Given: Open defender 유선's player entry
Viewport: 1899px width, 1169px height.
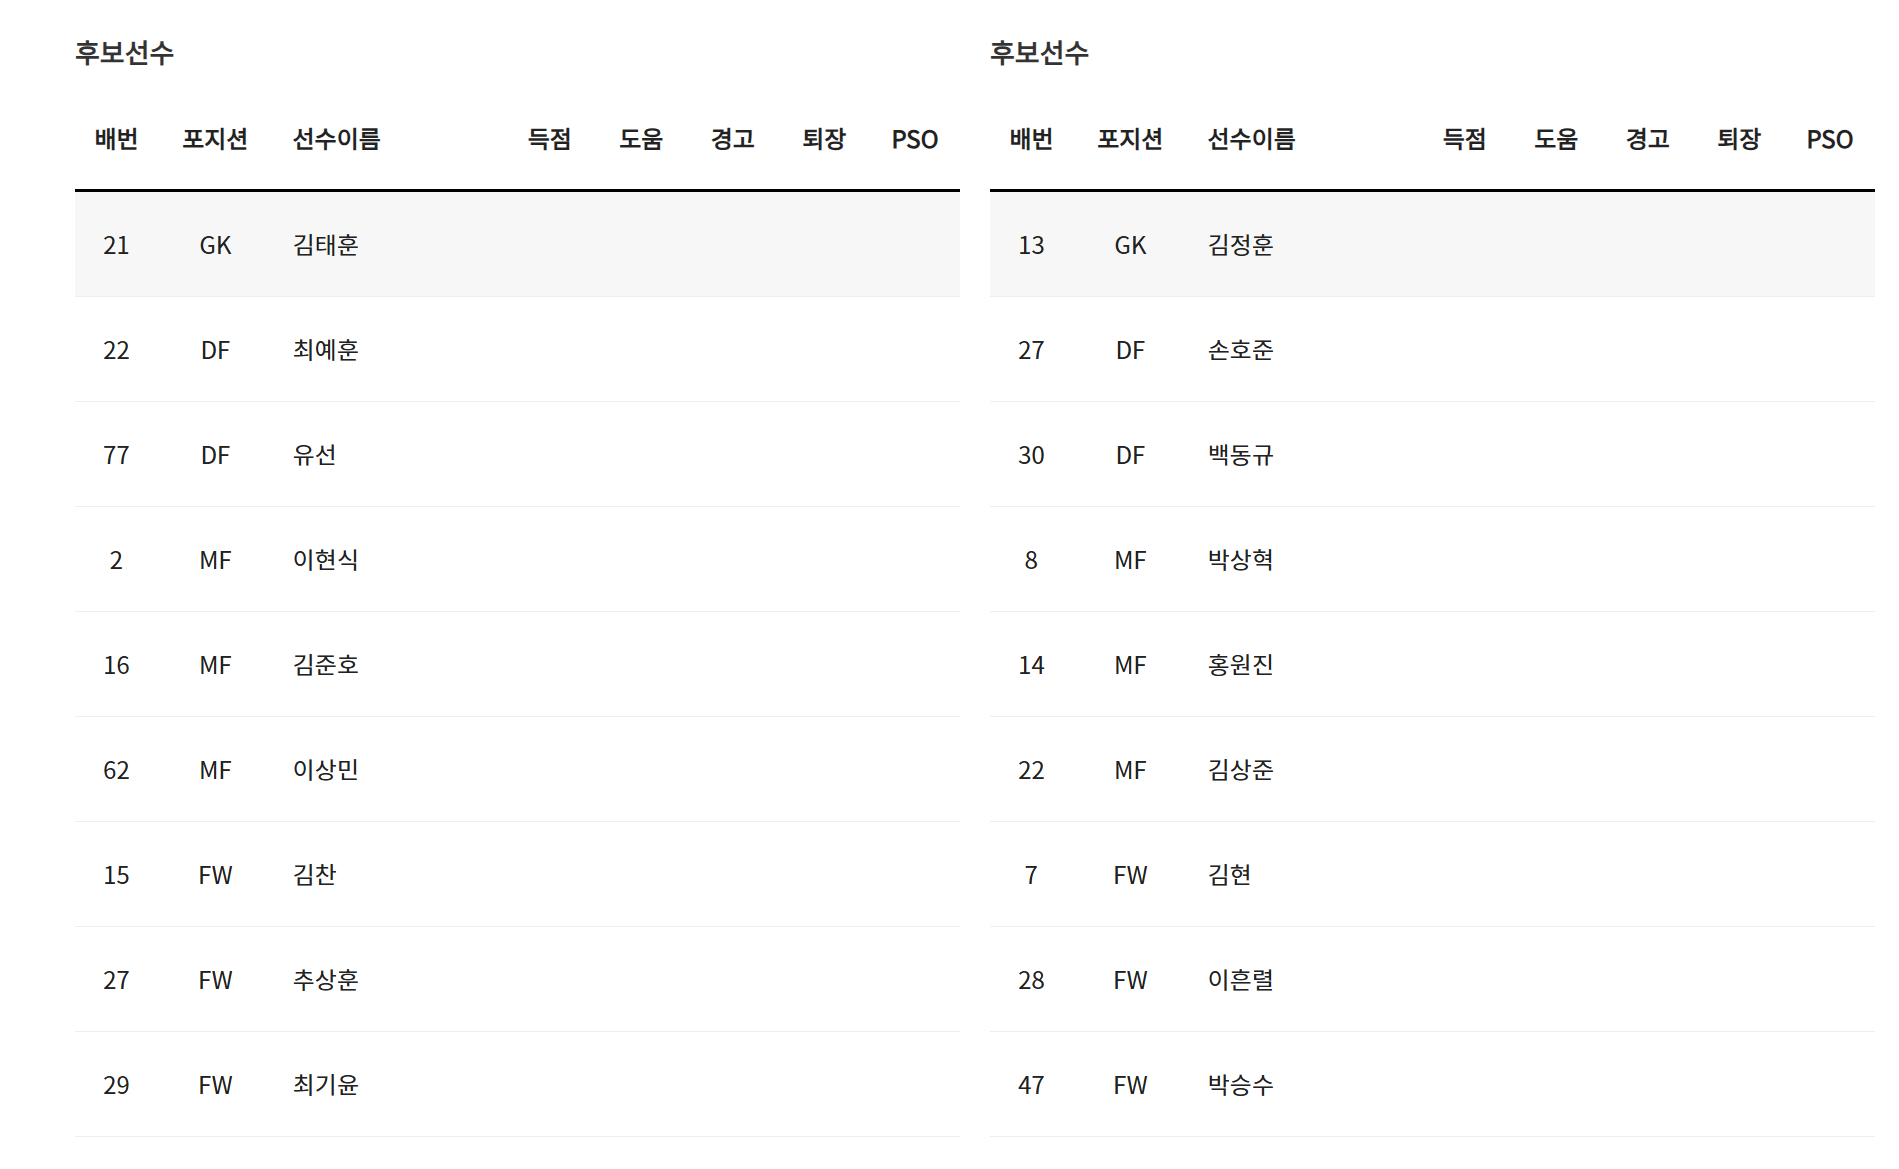Looking at the screenshot, I should click(314, 455).
